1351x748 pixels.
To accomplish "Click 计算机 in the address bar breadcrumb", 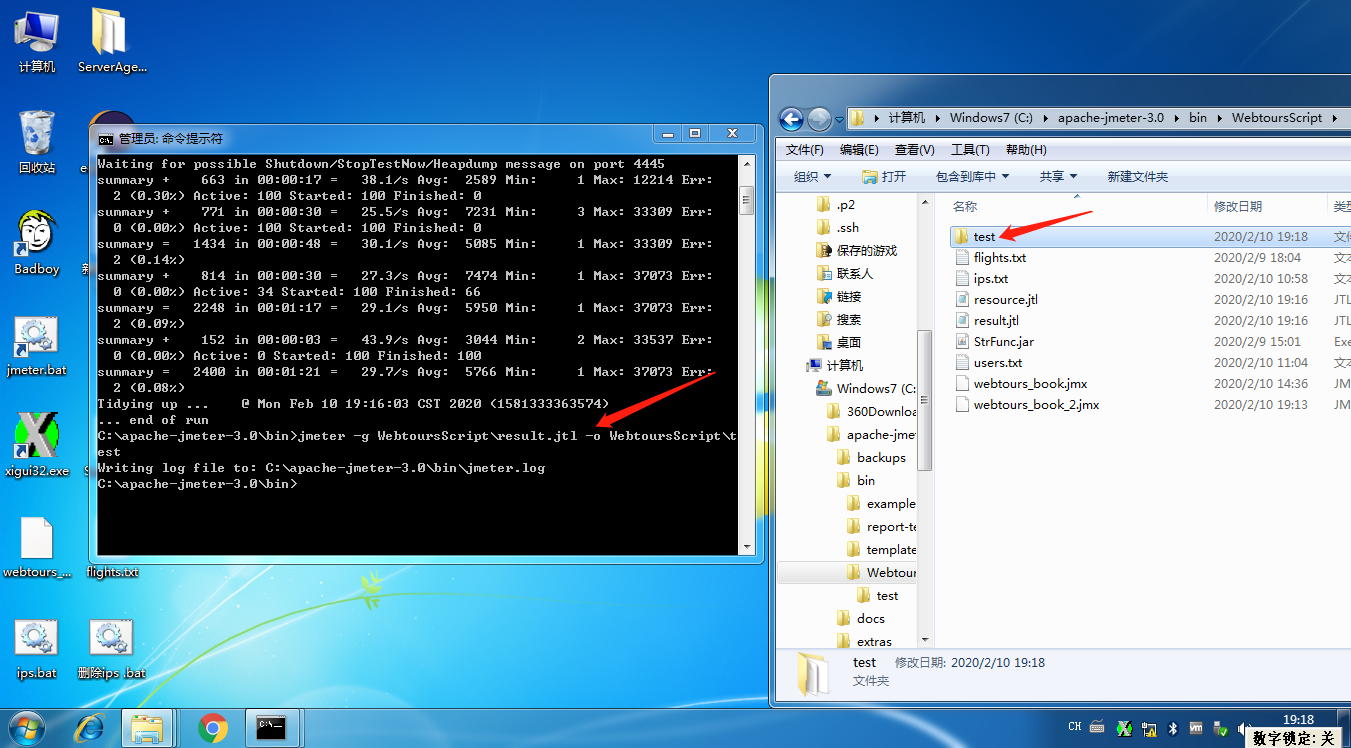I will (x=906, y=118).
